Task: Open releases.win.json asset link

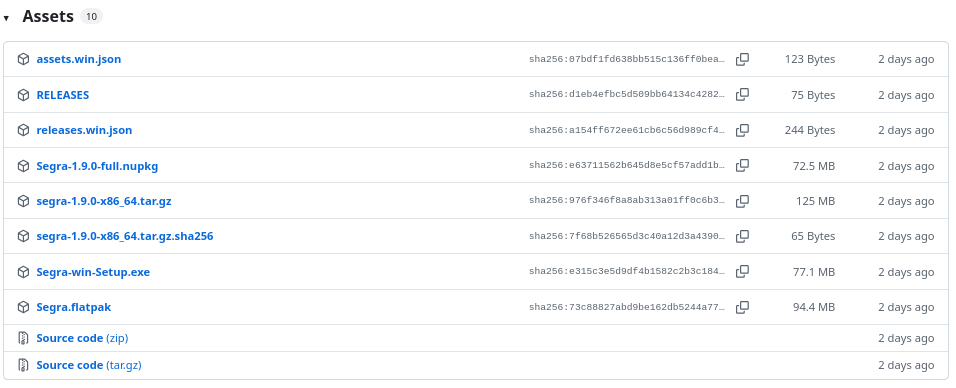Action: point(84,130)
